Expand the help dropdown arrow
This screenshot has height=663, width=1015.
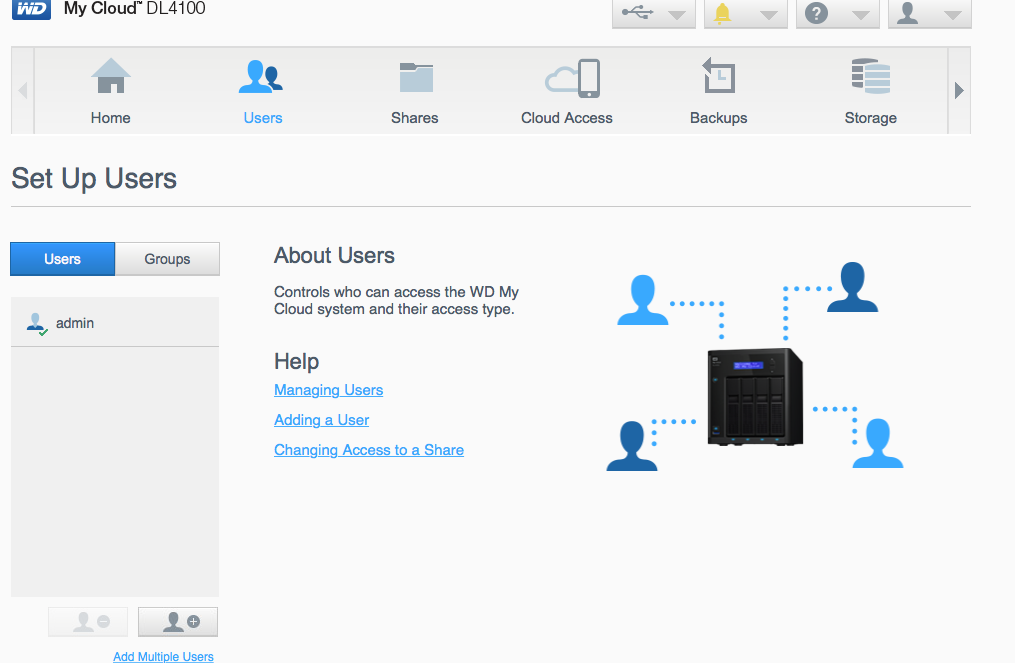click(860, 15)
